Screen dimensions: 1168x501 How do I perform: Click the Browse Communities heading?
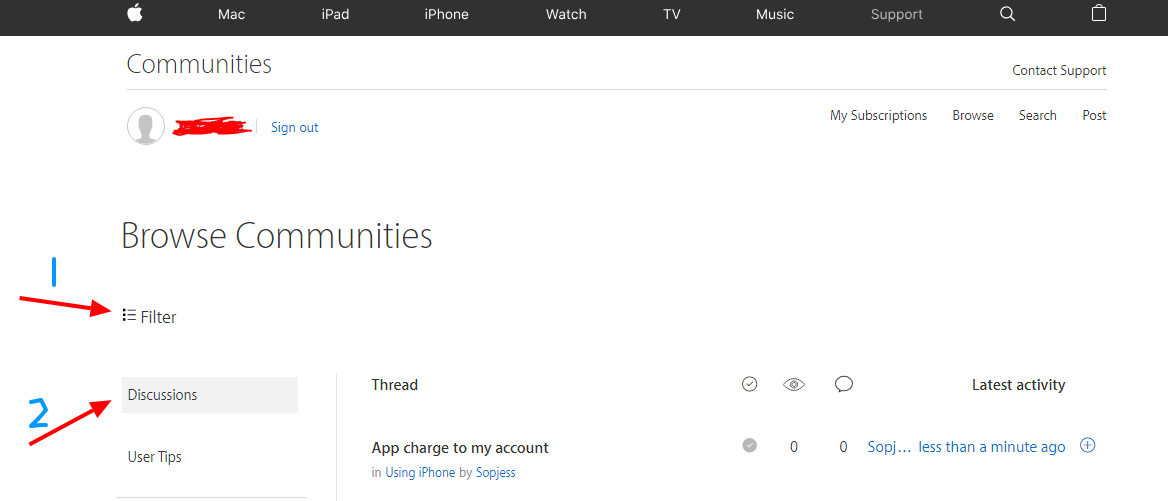pyautogui.click(x=276, y=236)
